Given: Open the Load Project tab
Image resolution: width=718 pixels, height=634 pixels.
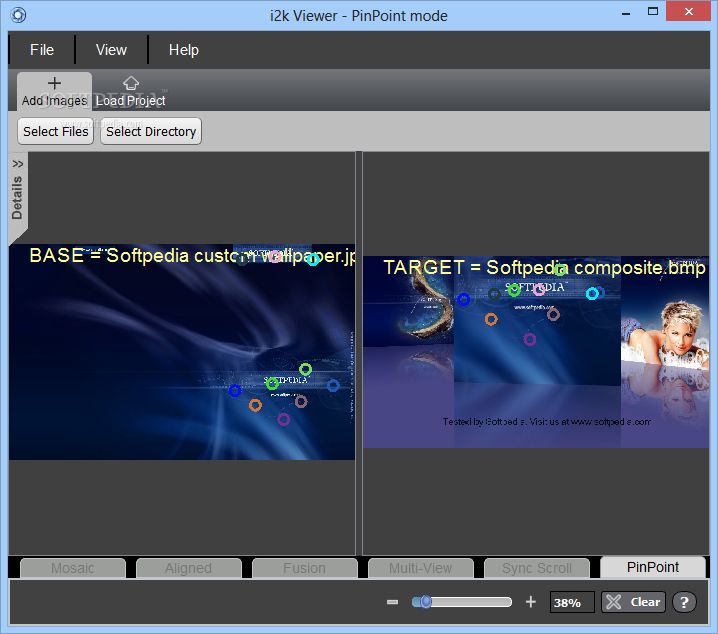Looking at the screenshot, I should click(131, 92).
